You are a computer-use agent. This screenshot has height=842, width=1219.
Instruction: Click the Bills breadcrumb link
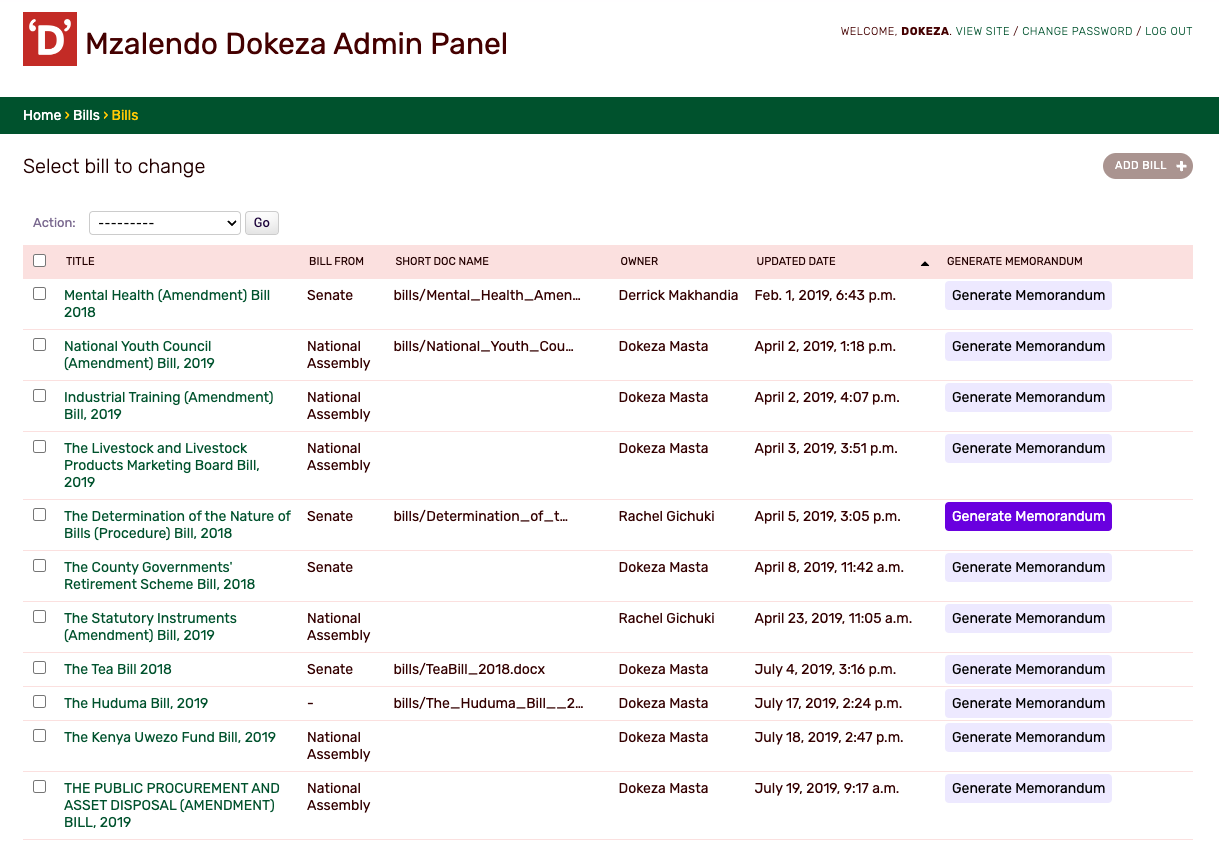86,115
